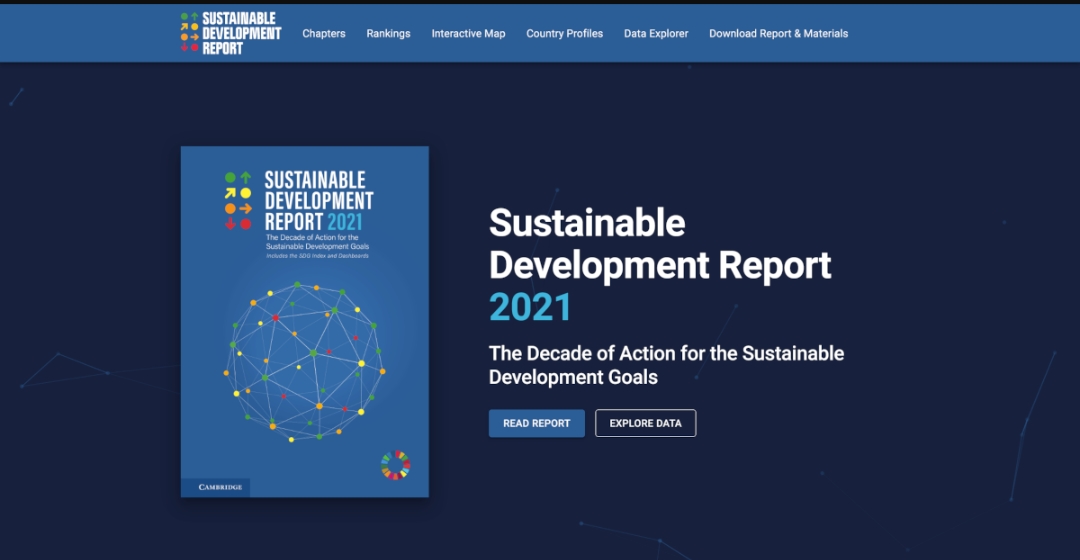Click the SDG color wheel on cover
1080x560 pixels.
(x=395, y=465)
